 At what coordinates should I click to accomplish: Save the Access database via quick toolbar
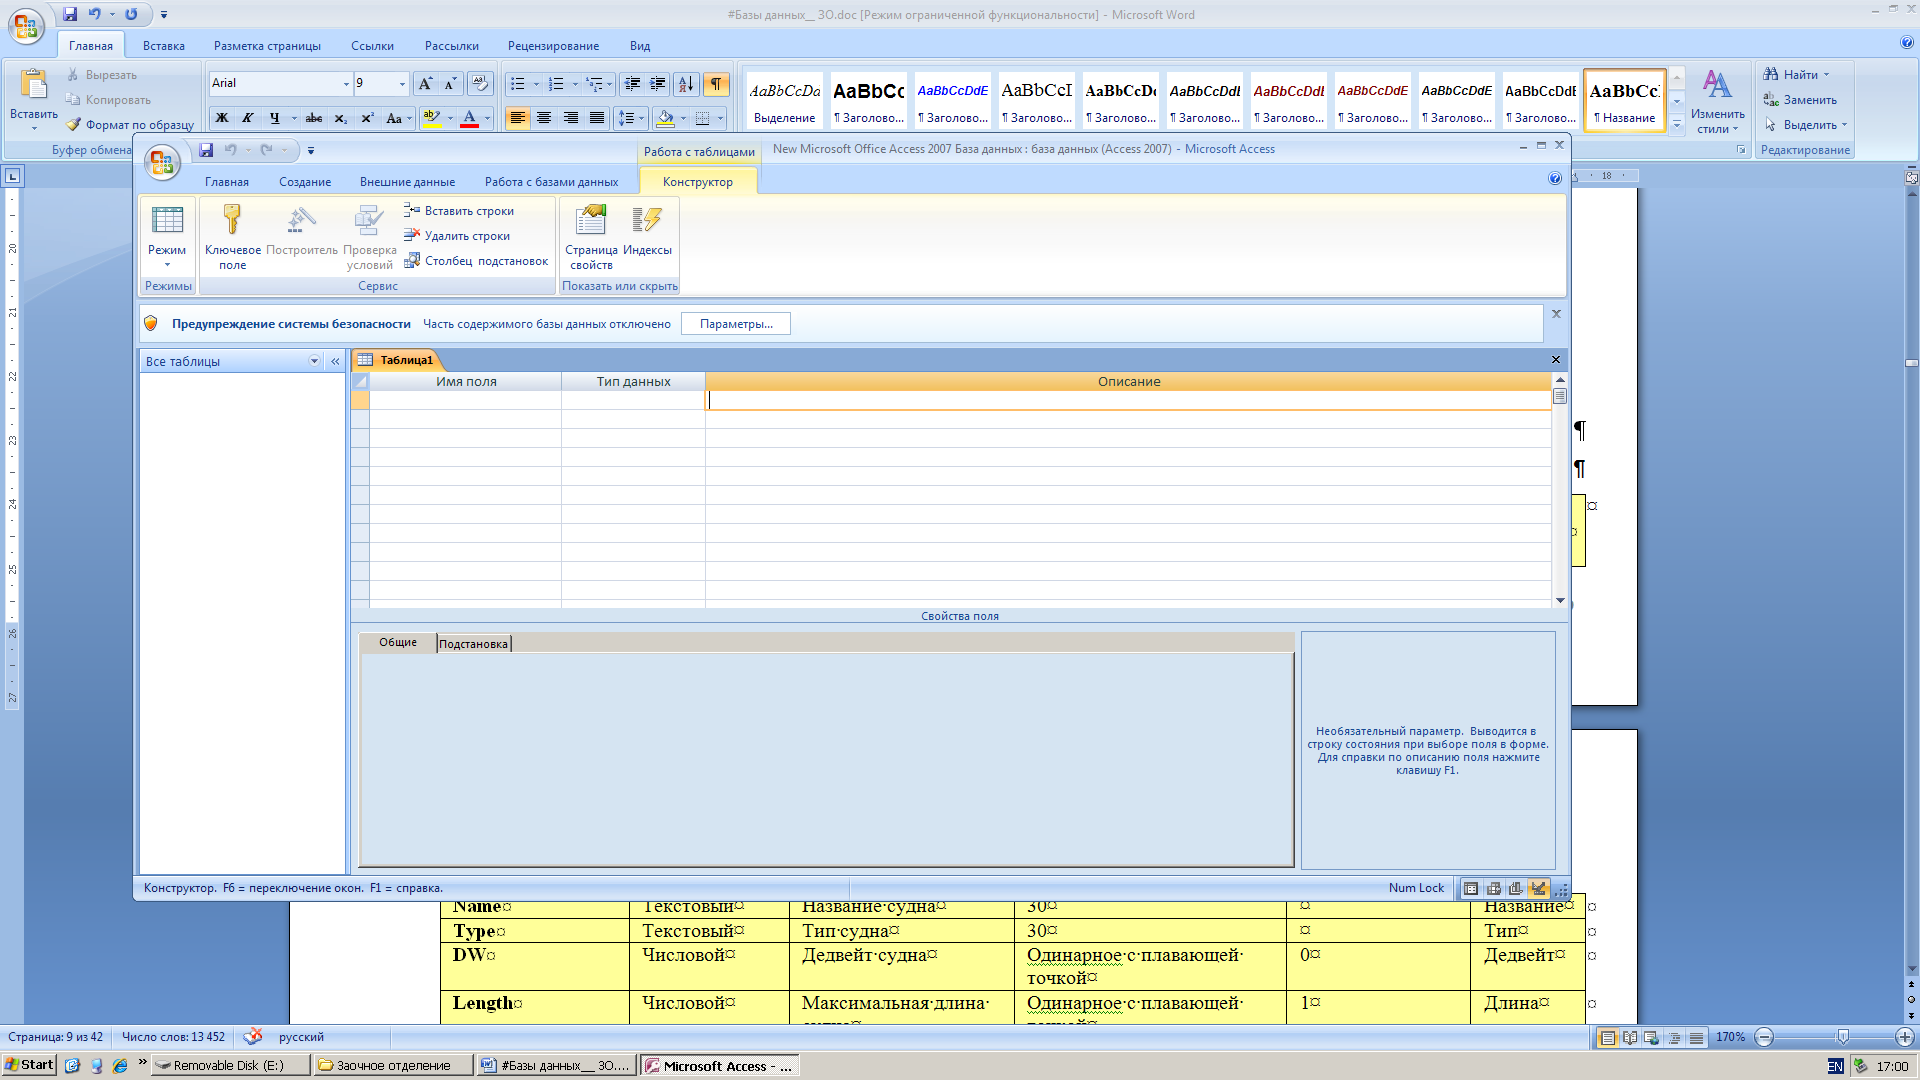206,150
